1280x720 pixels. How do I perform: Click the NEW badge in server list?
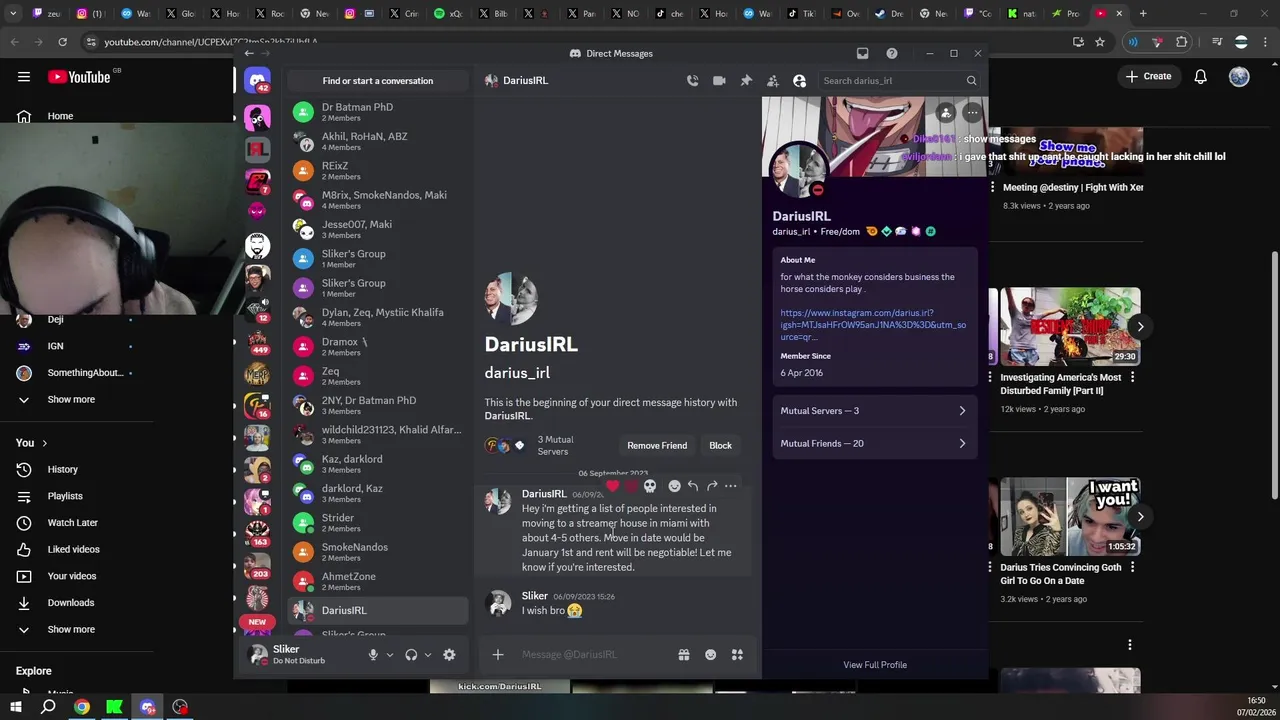(257, 622)
